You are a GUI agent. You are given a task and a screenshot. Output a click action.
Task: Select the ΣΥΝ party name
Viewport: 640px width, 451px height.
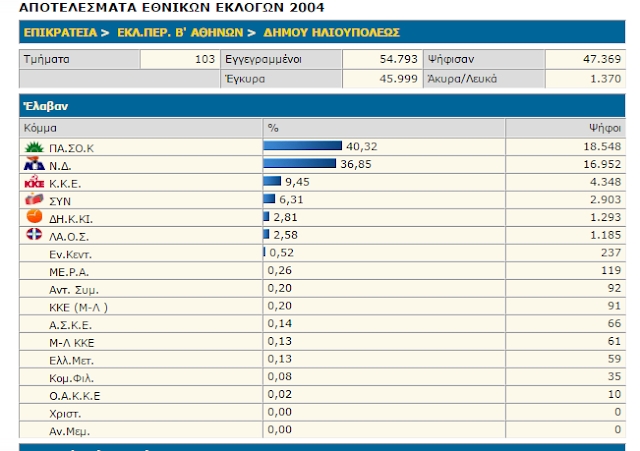pos(60,202)
